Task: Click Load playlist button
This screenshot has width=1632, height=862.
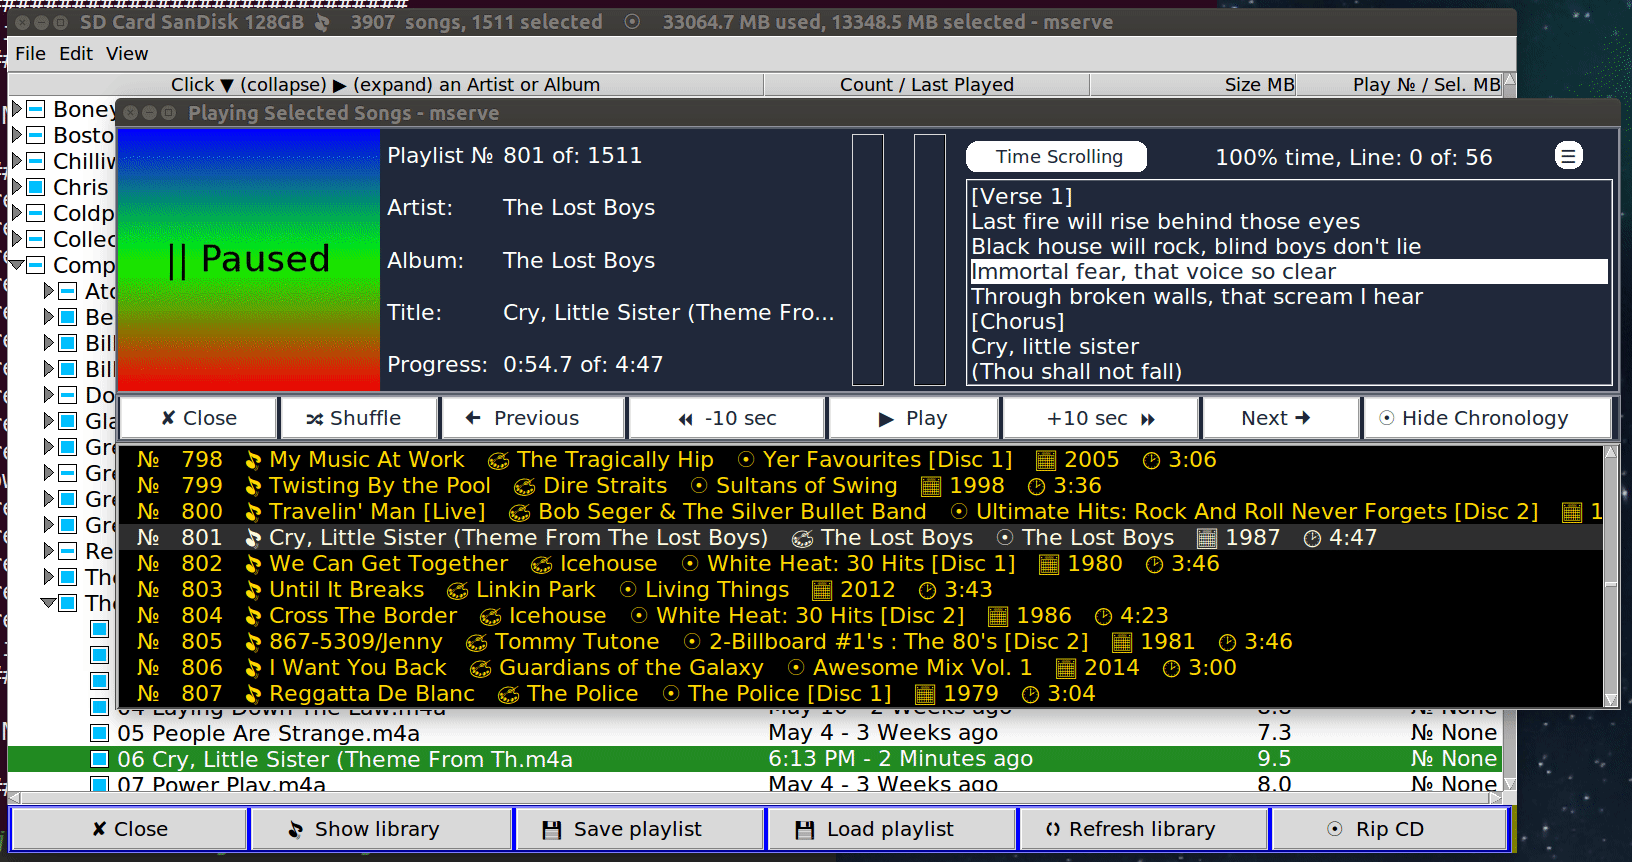Action: (x=891, y=829)
